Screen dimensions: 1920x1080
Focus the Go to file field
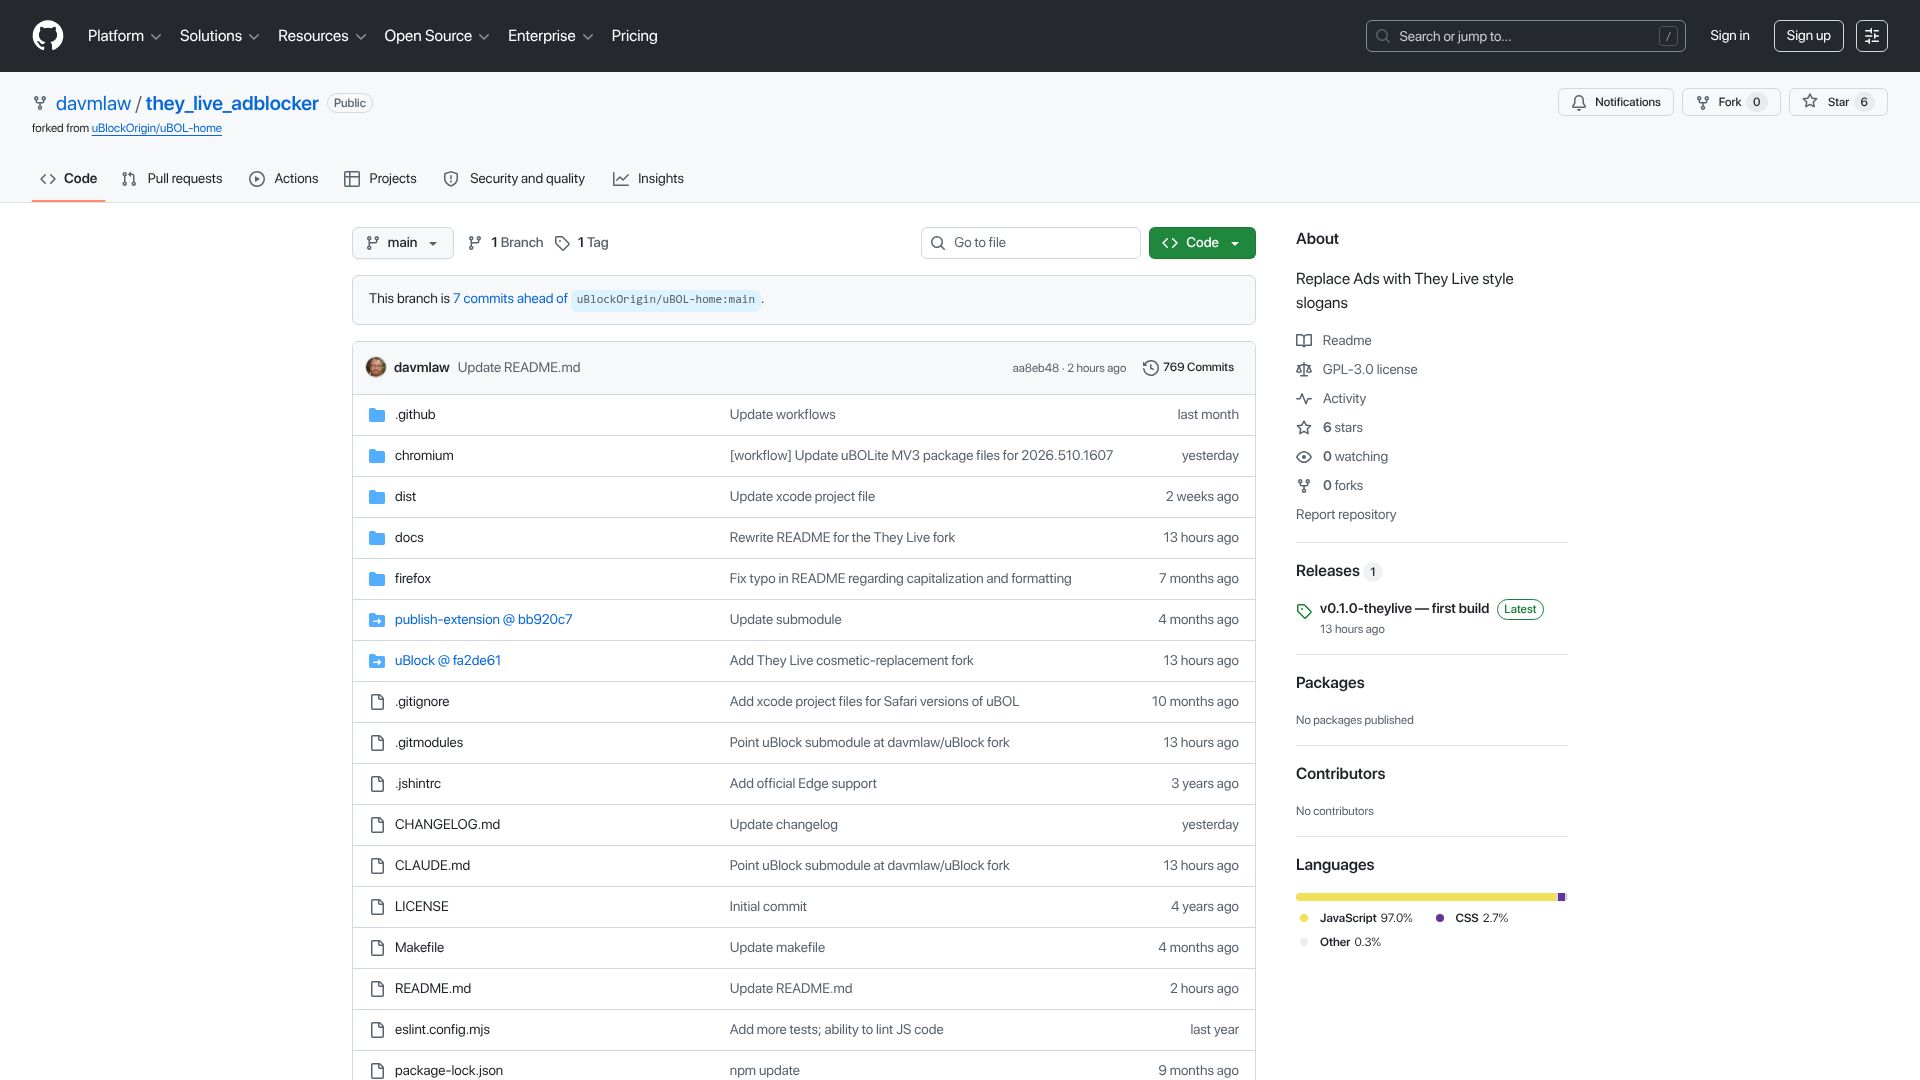pyautogui.click(x=1030, y=243)
